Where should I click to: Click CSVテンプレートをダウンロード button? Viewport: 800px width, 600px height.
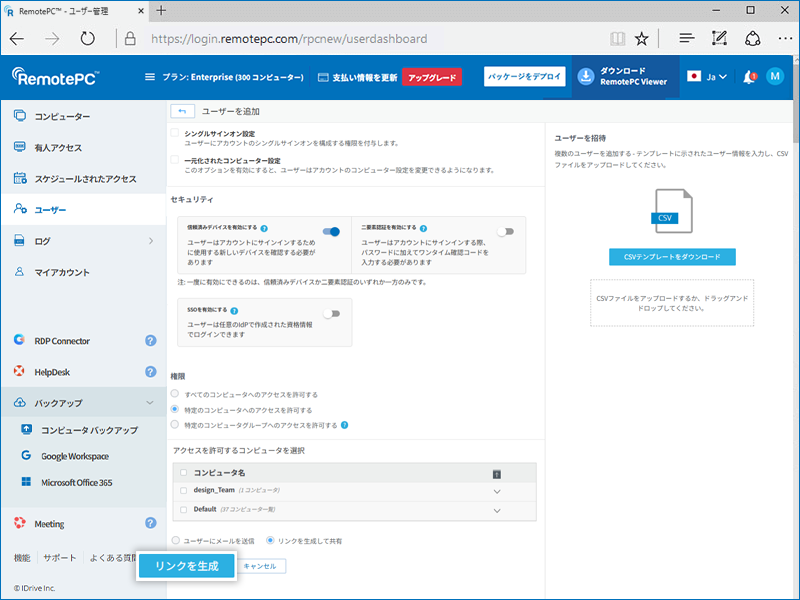coord(672,257)
